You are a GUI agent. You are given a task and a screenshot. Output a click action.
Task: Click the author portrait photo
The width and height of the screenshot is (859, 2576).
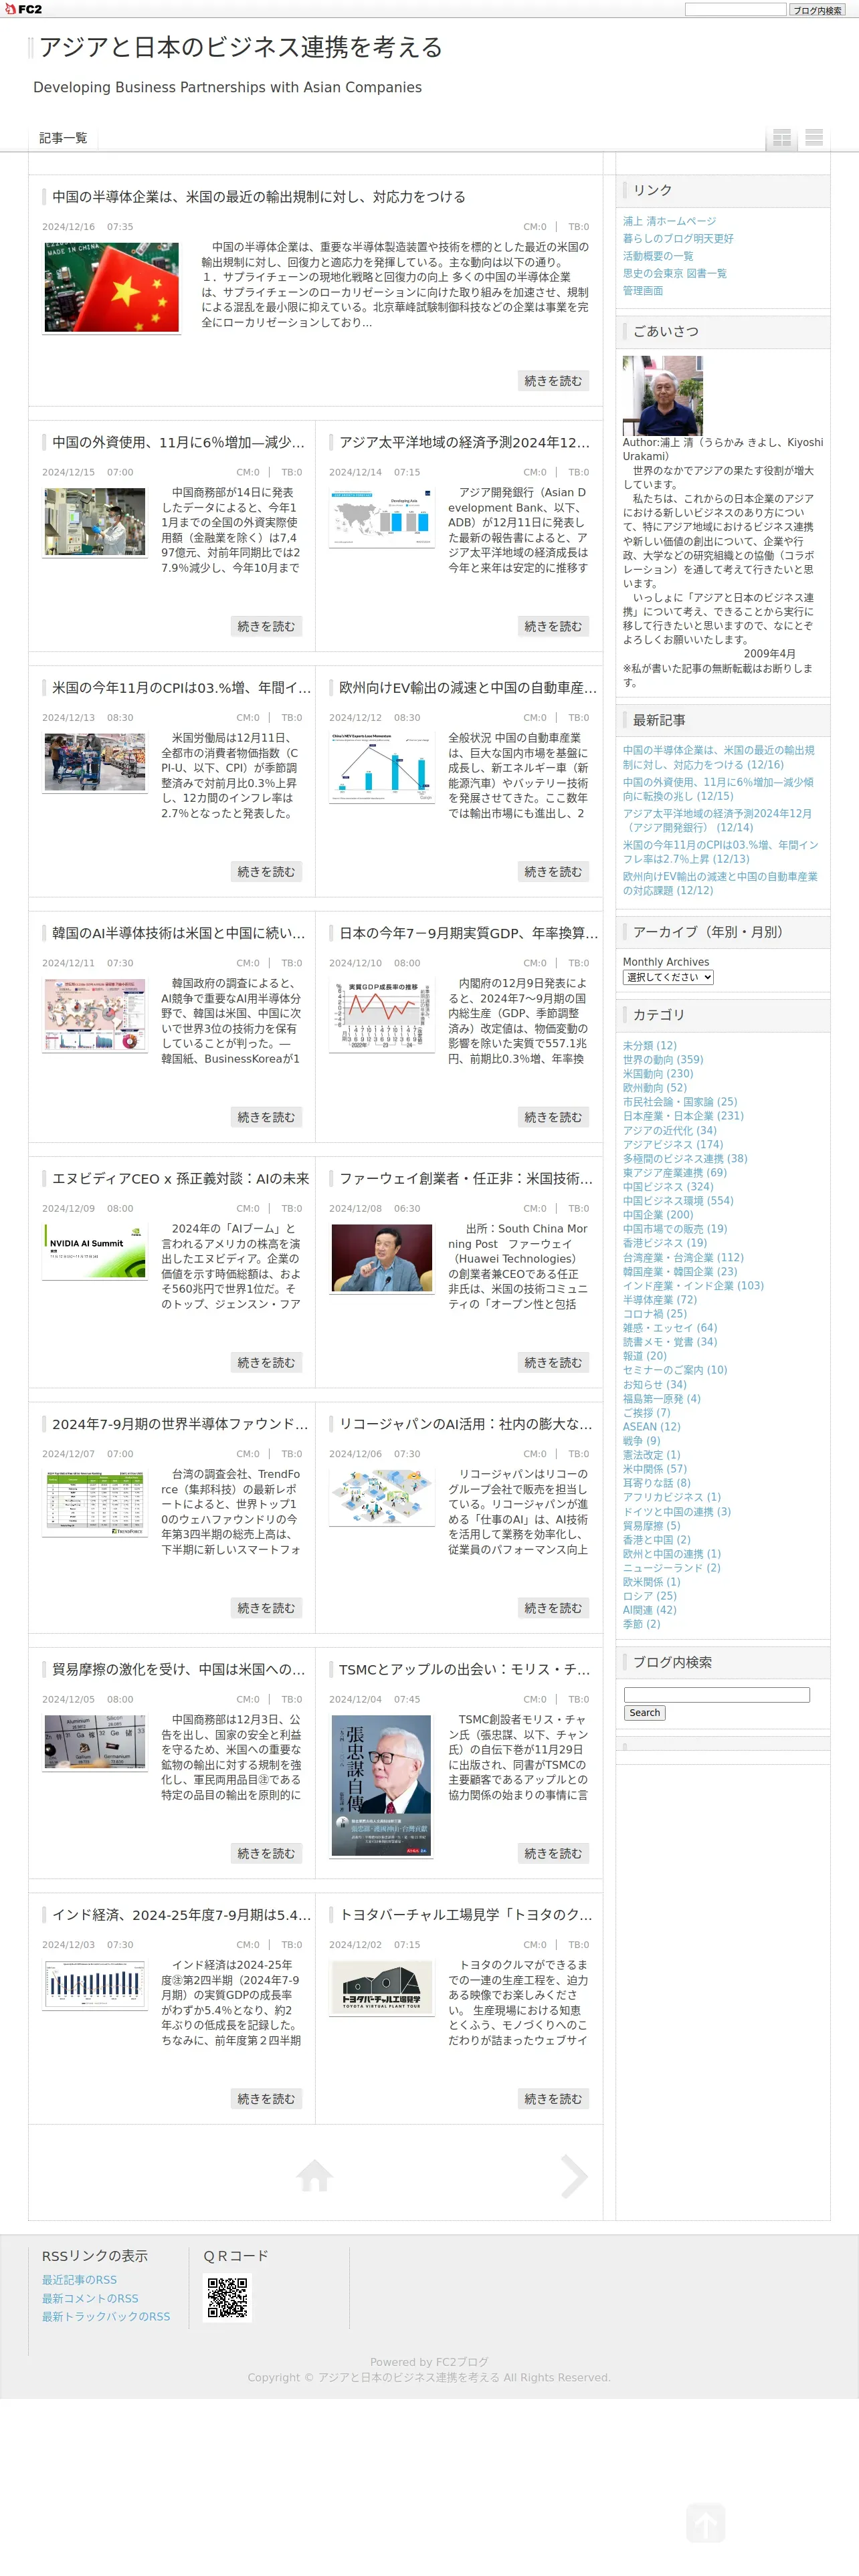point(663,395)
